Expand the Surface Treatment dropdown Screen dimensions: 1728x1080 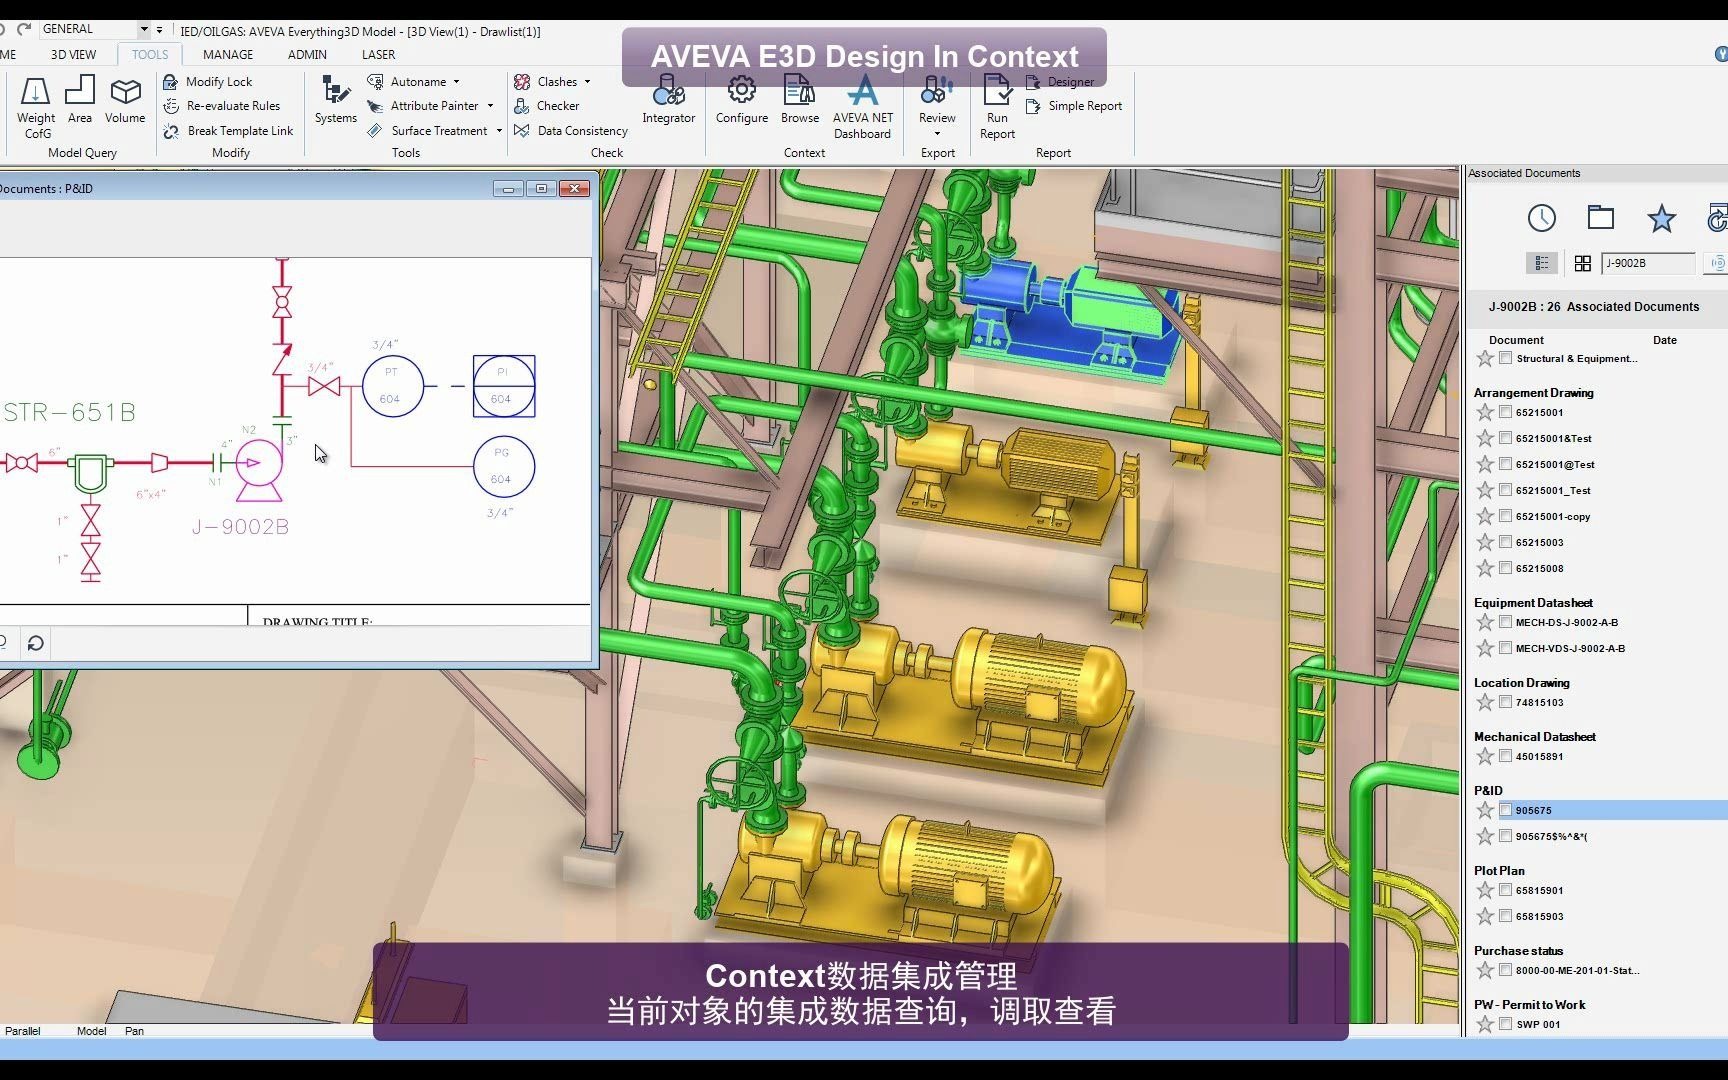click(497, 130)
